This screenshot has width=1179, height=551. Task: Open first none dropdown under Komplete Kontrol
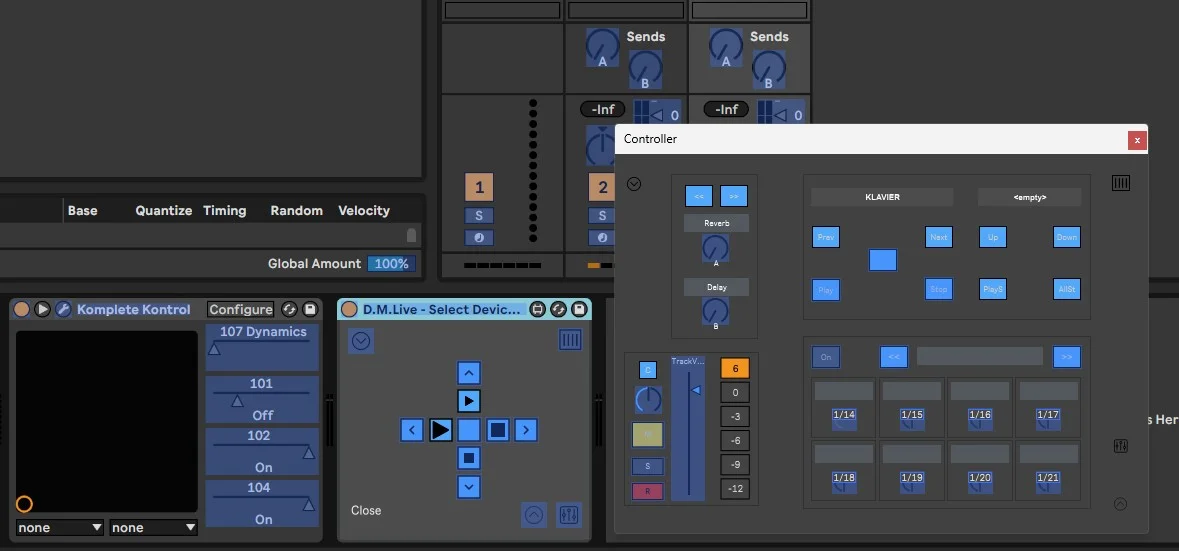[x=59, y=528]
